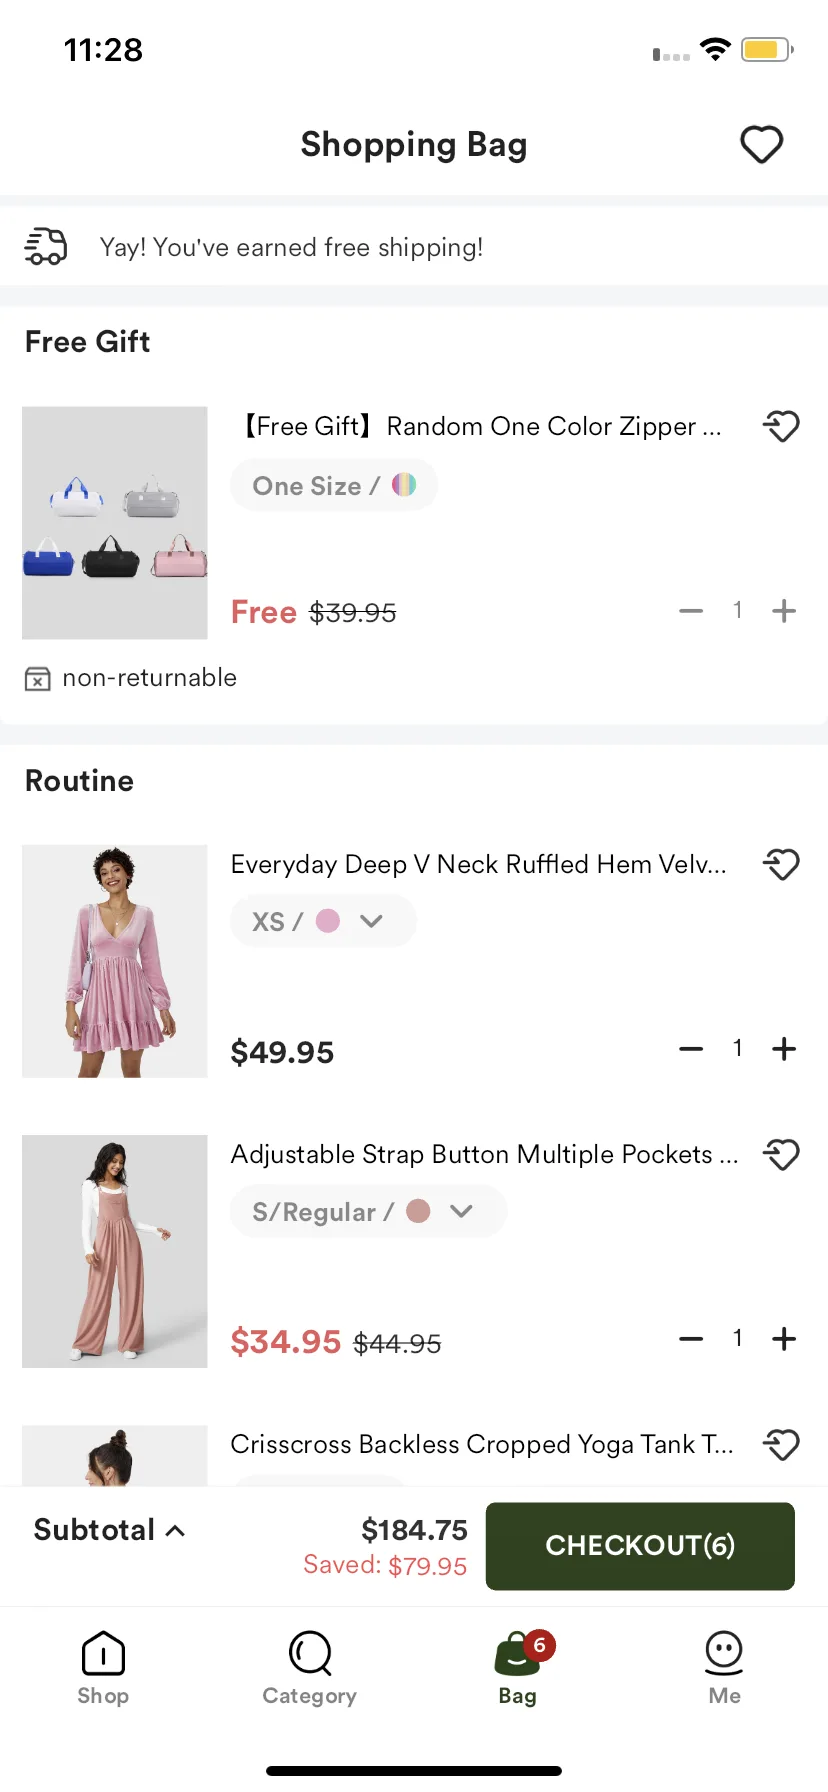Increase quantity of Adjustable Strap jumpsuit
The image size is (828, 1792).
[x=784, y=1339]
